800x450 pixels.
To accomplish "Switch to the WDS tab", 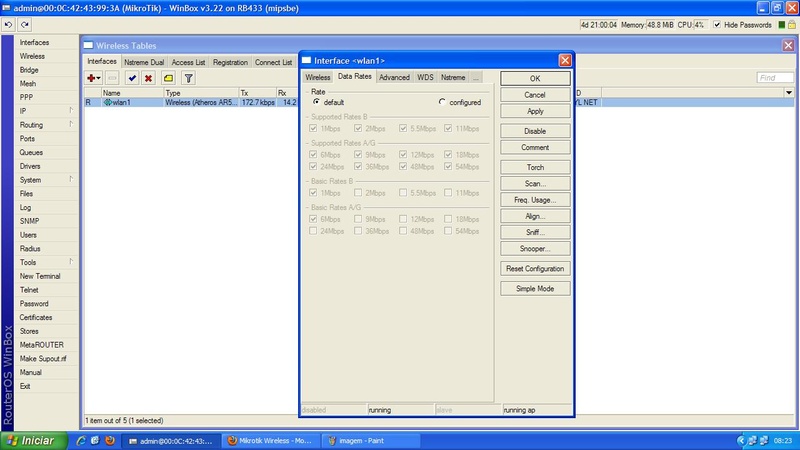I will pos(425,78).
